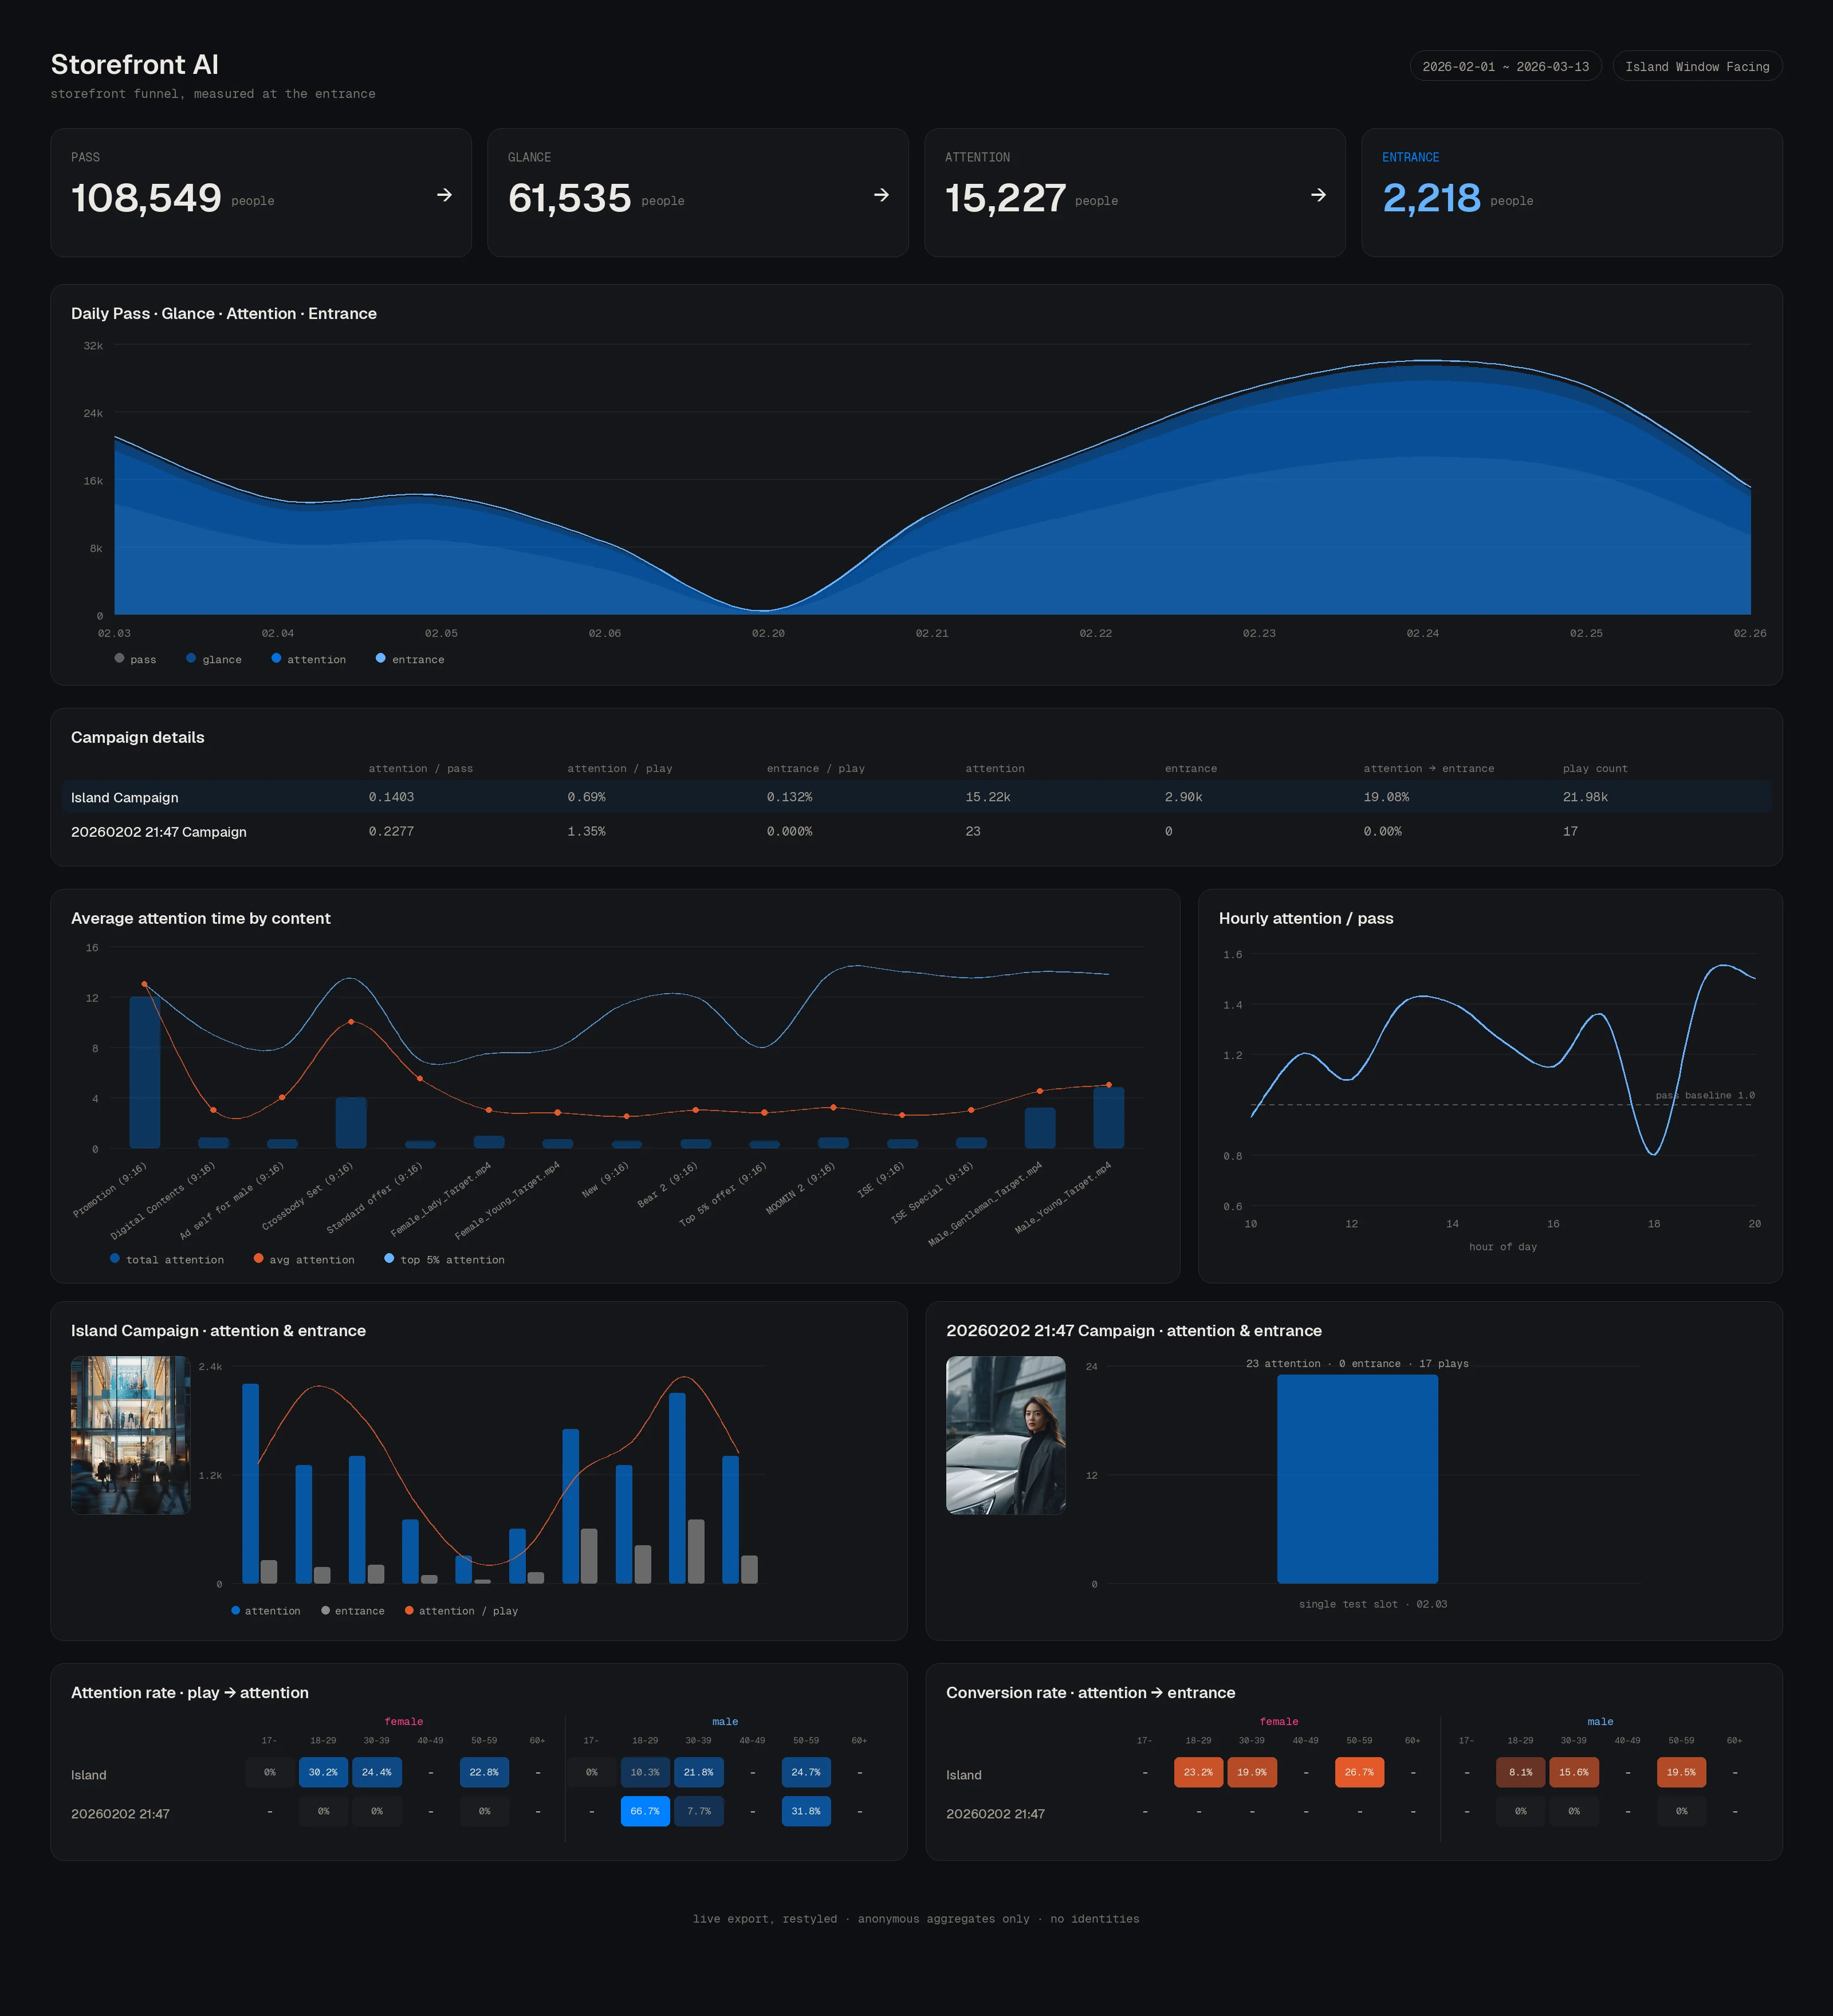The width and height of the screenshot is (1833, 2016).
Task: Click the attention / pass column header
Action: (x=420, y=768)
